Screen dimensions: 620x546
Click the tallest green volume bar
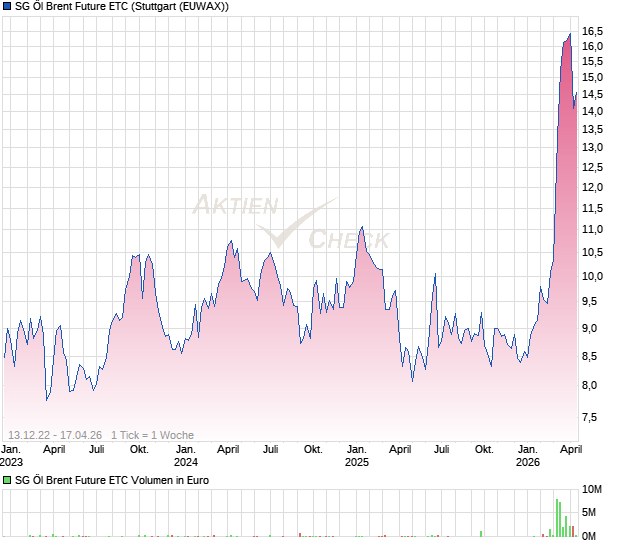tap(558, 516)
